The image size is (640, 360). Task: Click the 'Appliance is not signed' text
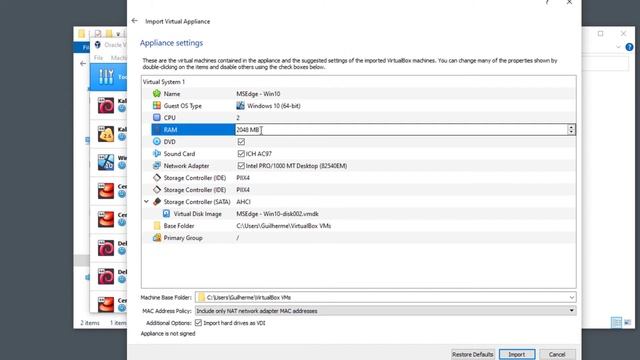[168, 333]
